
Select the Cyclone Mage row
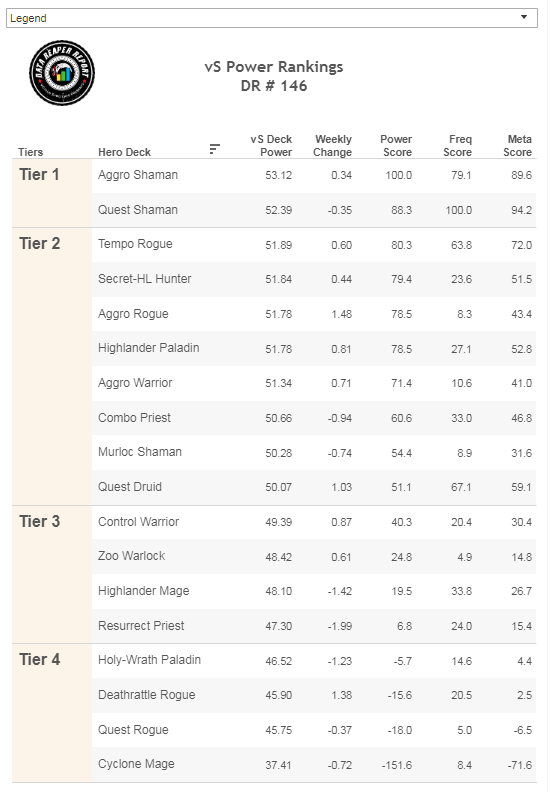[x=314, y=764]
